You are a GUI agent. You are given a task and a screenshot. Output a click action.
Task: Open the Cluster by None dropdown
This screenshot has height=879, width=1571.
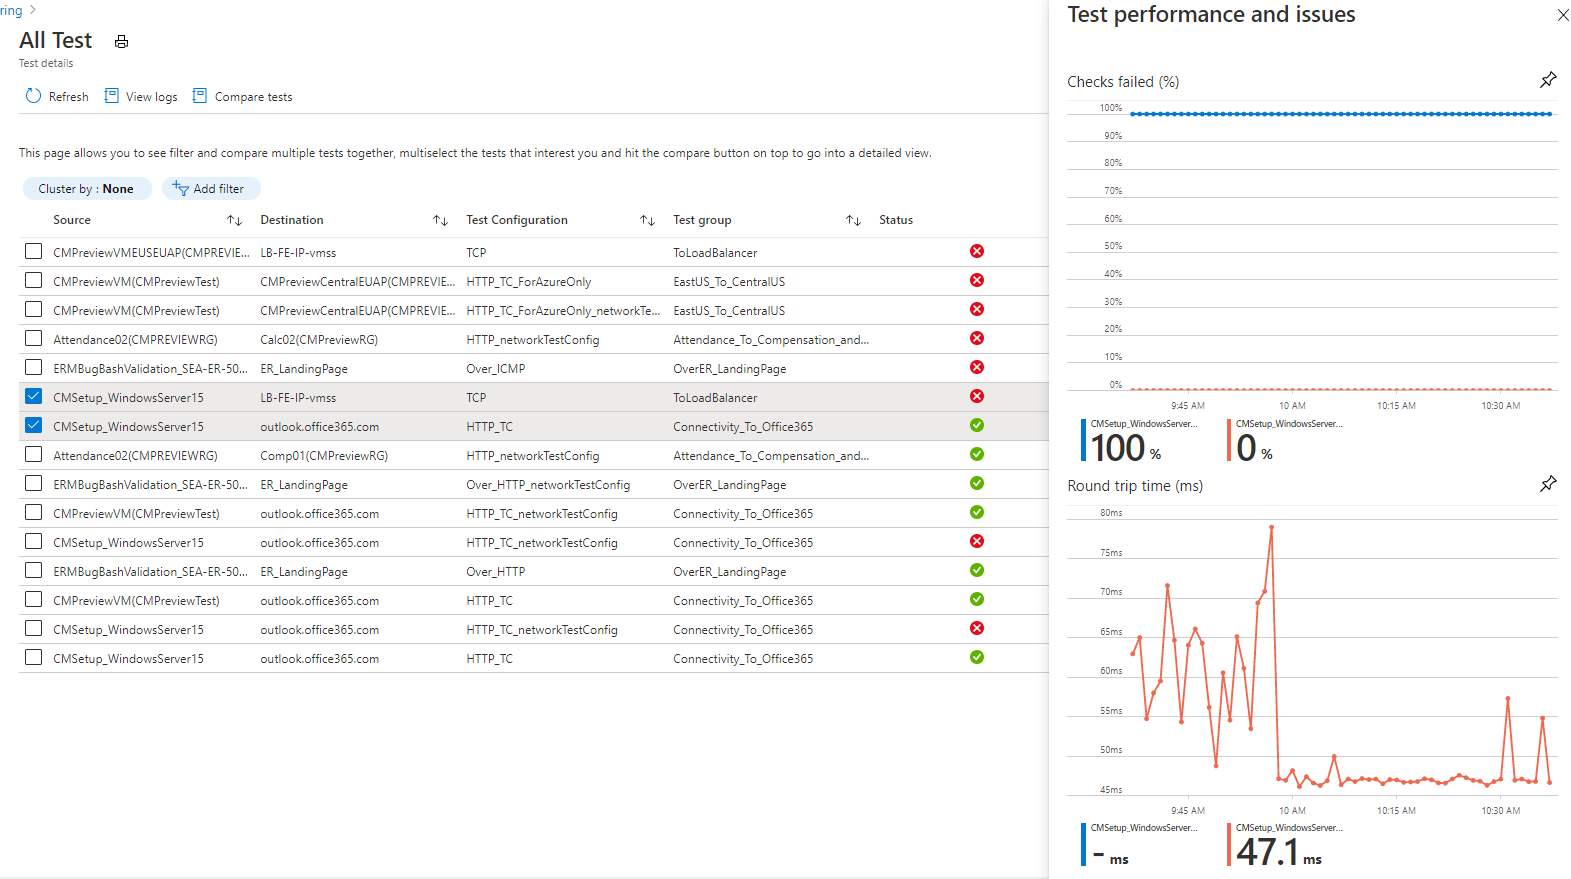[x=87, y=189]
